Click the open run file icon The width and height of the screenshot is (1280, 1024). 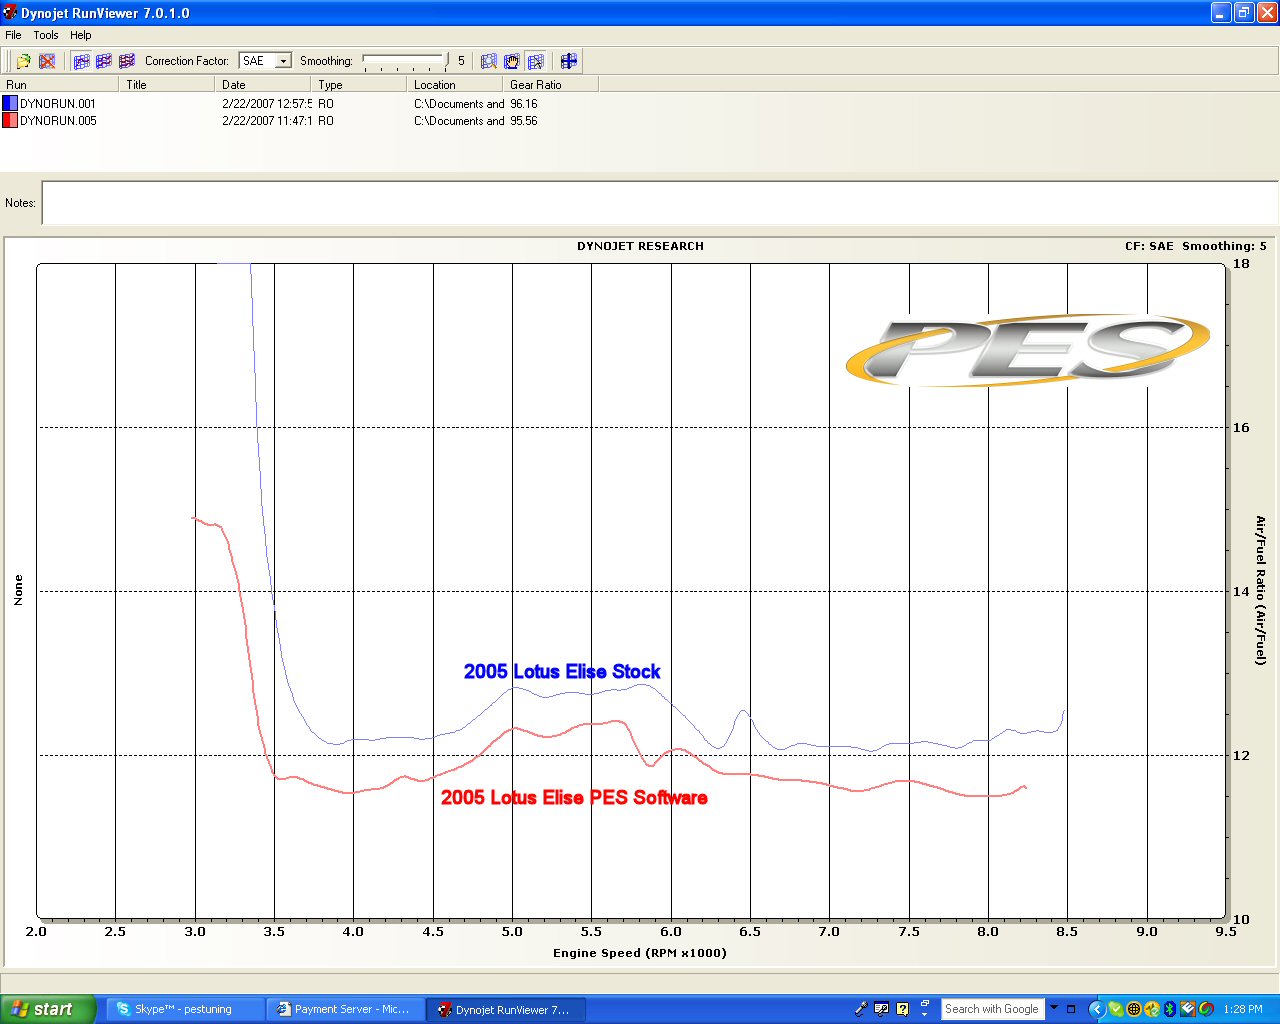coord(23,61)
